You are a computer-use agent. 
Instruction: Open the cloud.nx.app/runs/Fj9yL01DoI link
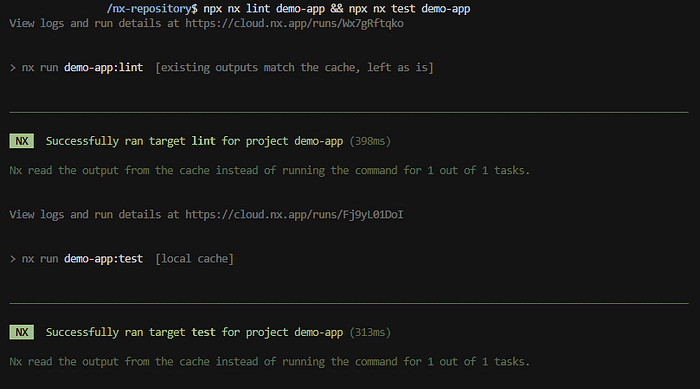click(x=294, y=215)
